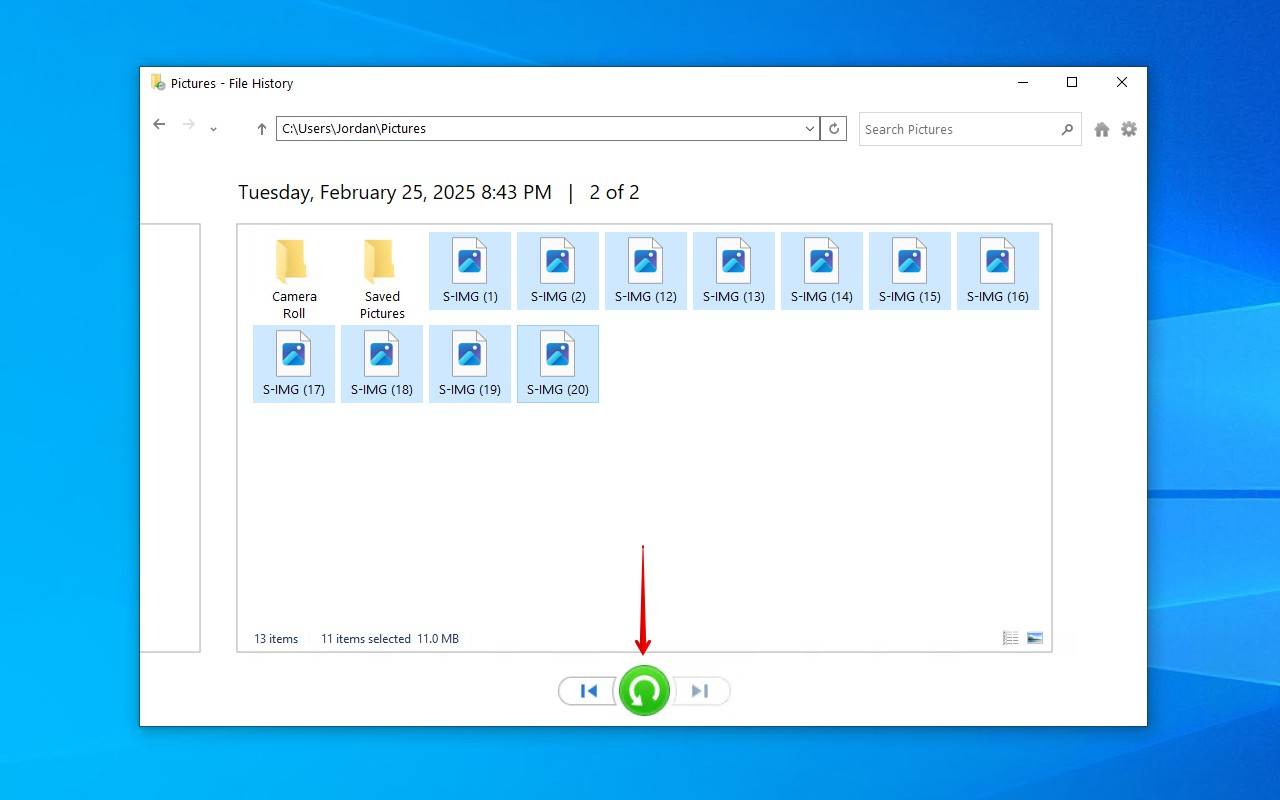Navigate up one folder level
The image size is (1280, 800).
click(x=260, y=128)
